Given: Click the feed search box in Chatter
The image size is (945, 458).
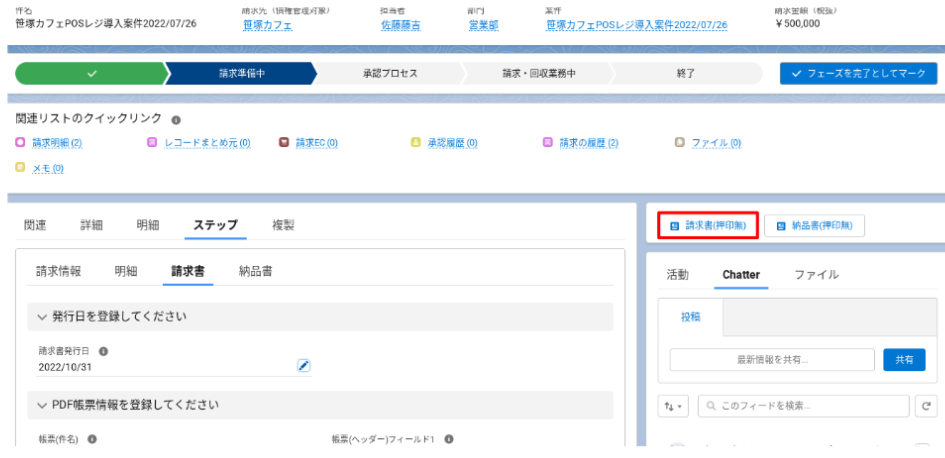Looking at the screenshot, I should point(803,406).
